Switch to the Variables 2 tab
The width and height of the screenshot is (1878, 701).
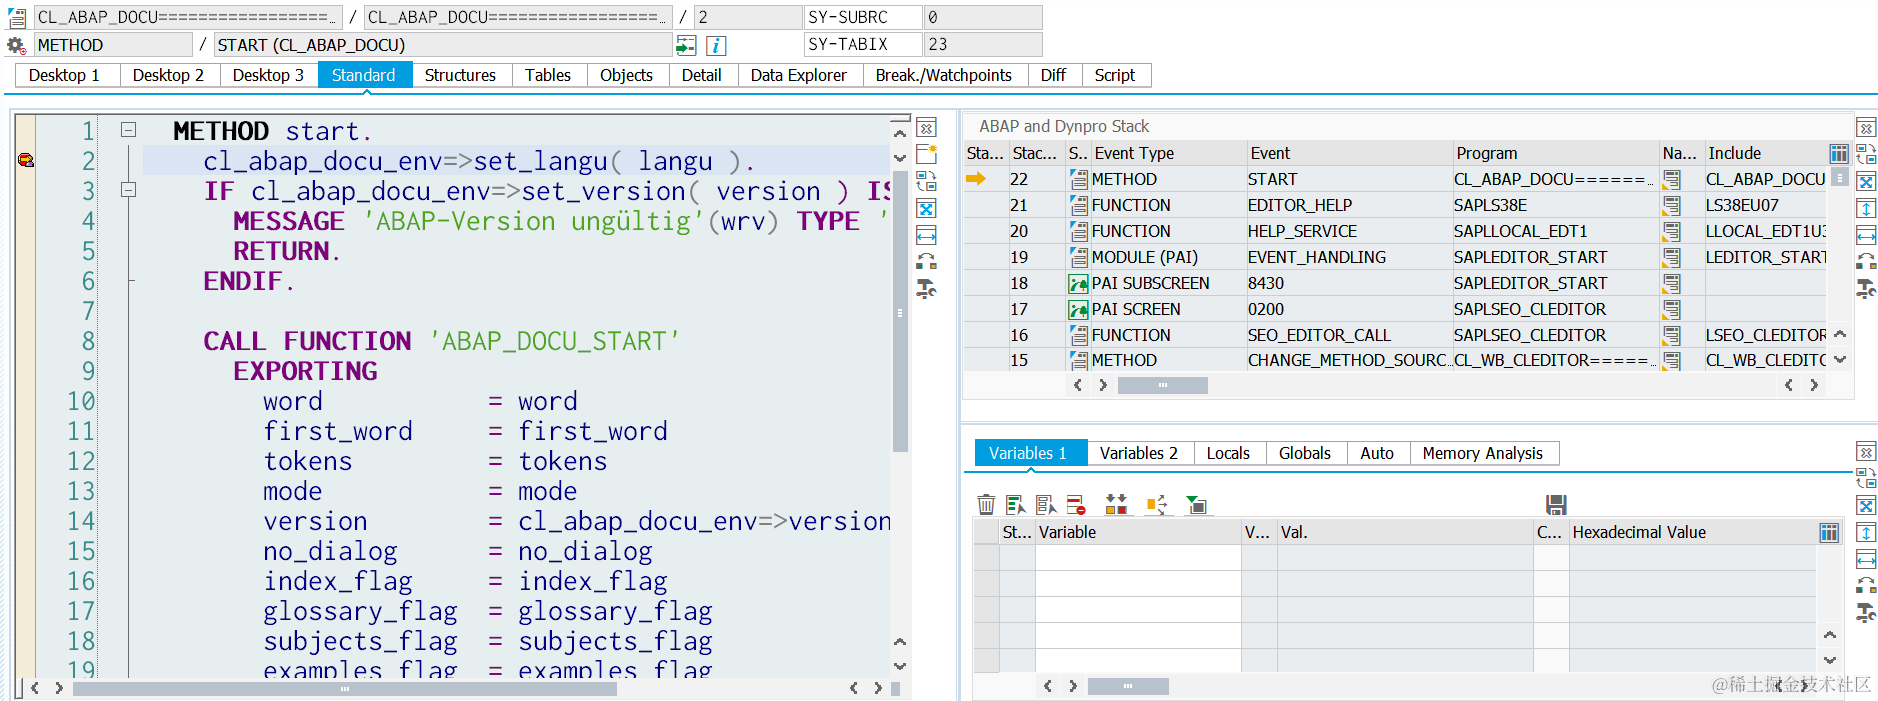click(1138, 453)
